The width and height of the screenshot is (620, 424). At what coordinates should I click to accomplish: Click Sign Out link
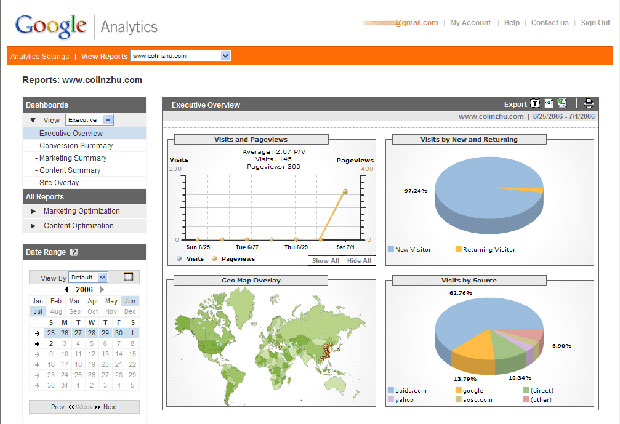[x=595, y=23]
